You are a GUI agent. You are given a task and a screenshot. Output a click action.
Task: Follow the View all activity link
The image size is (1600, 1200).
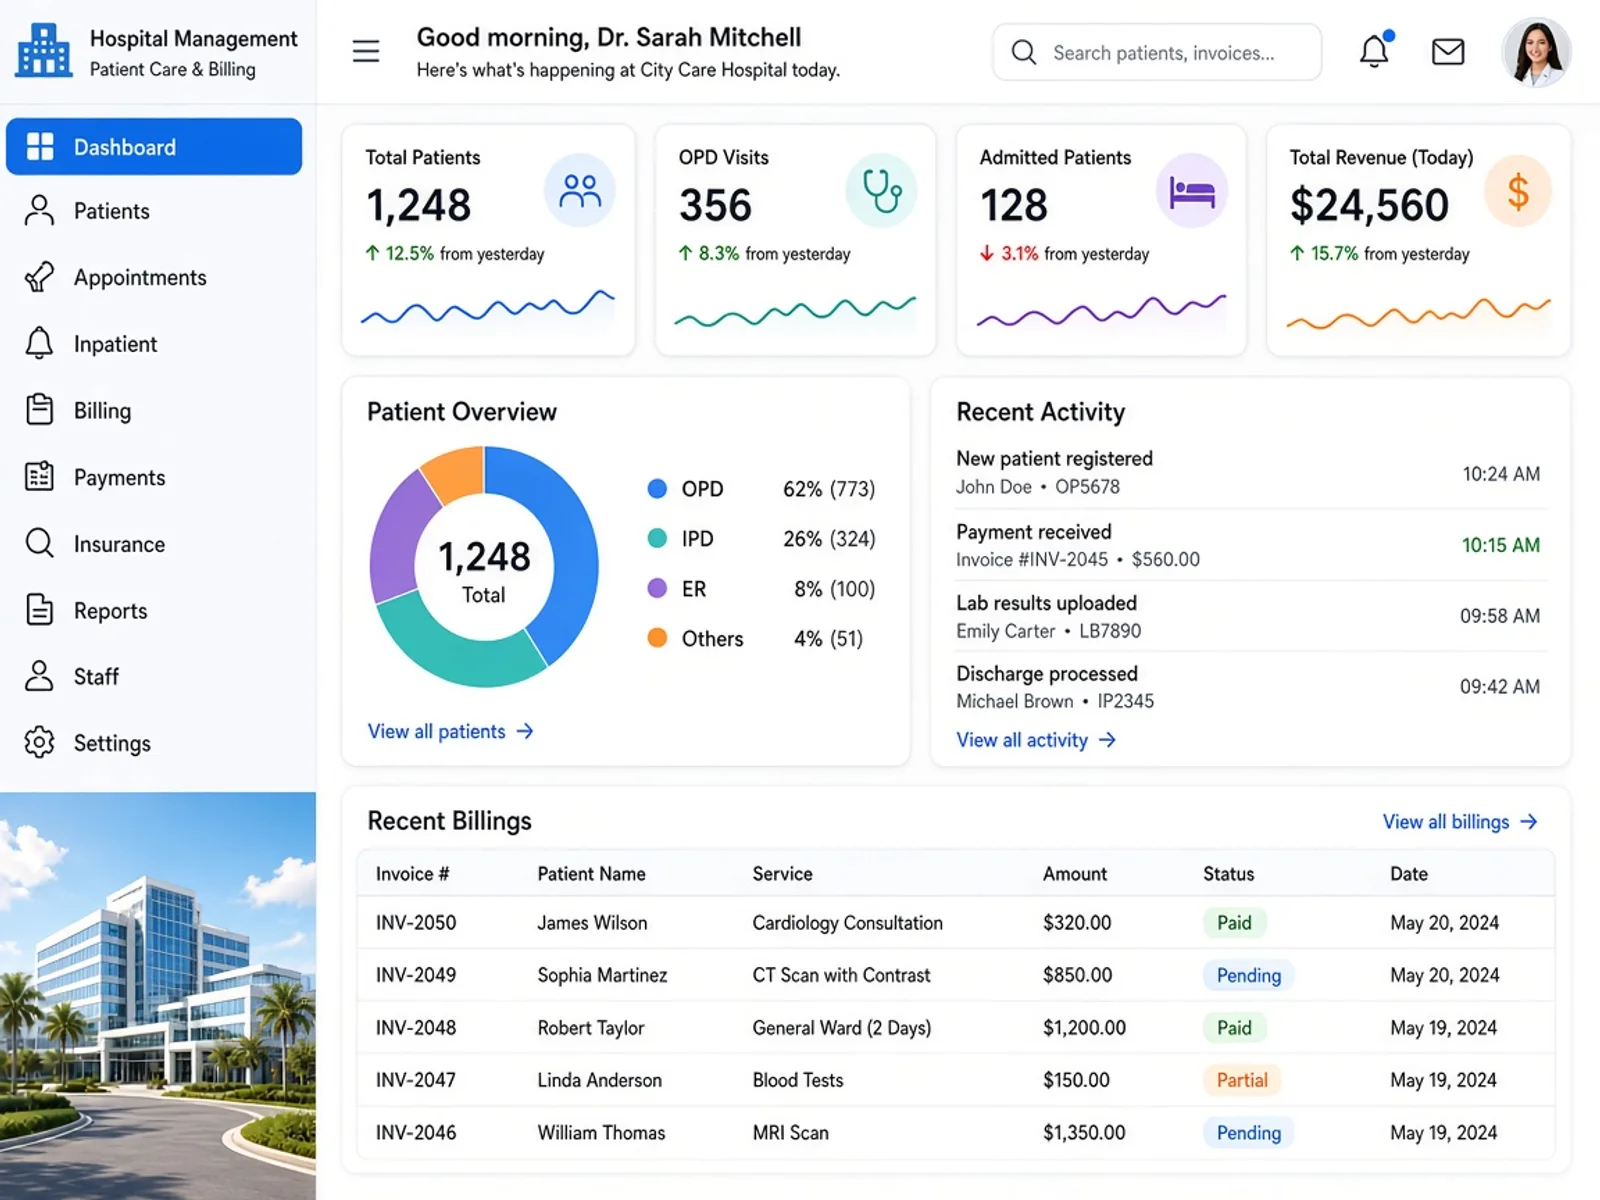(x=1036, y=740)
